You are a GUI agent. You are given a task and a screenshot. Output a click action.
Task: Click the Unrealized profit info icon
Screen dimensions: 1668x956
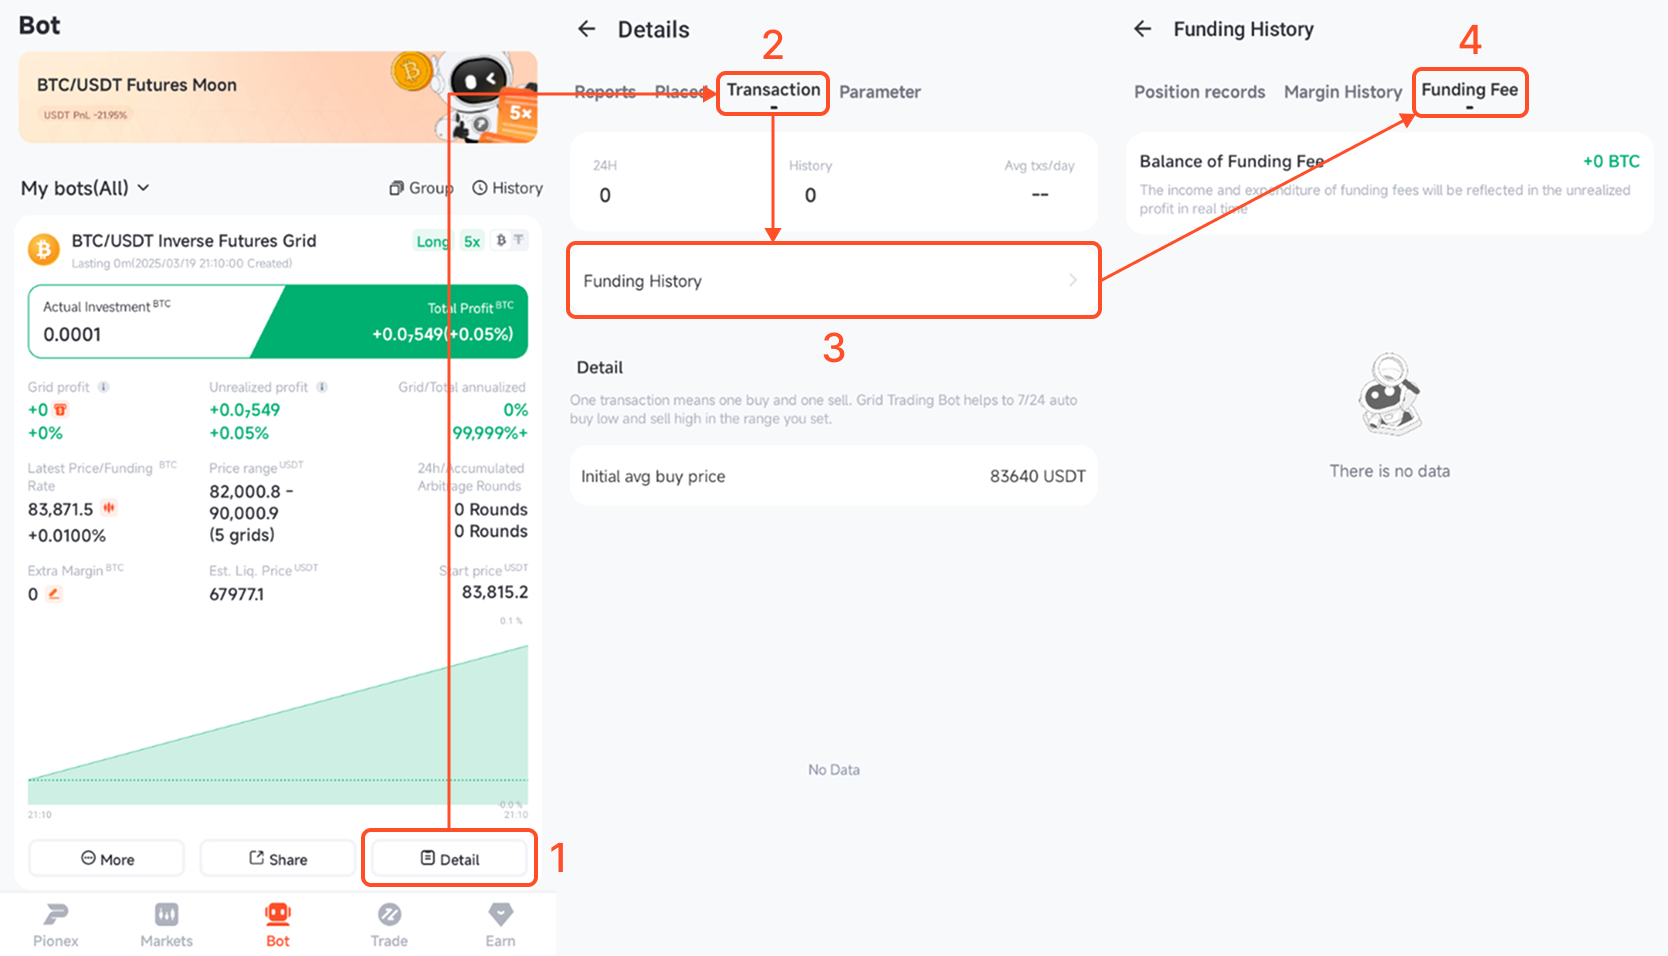(x=322, y=387)
